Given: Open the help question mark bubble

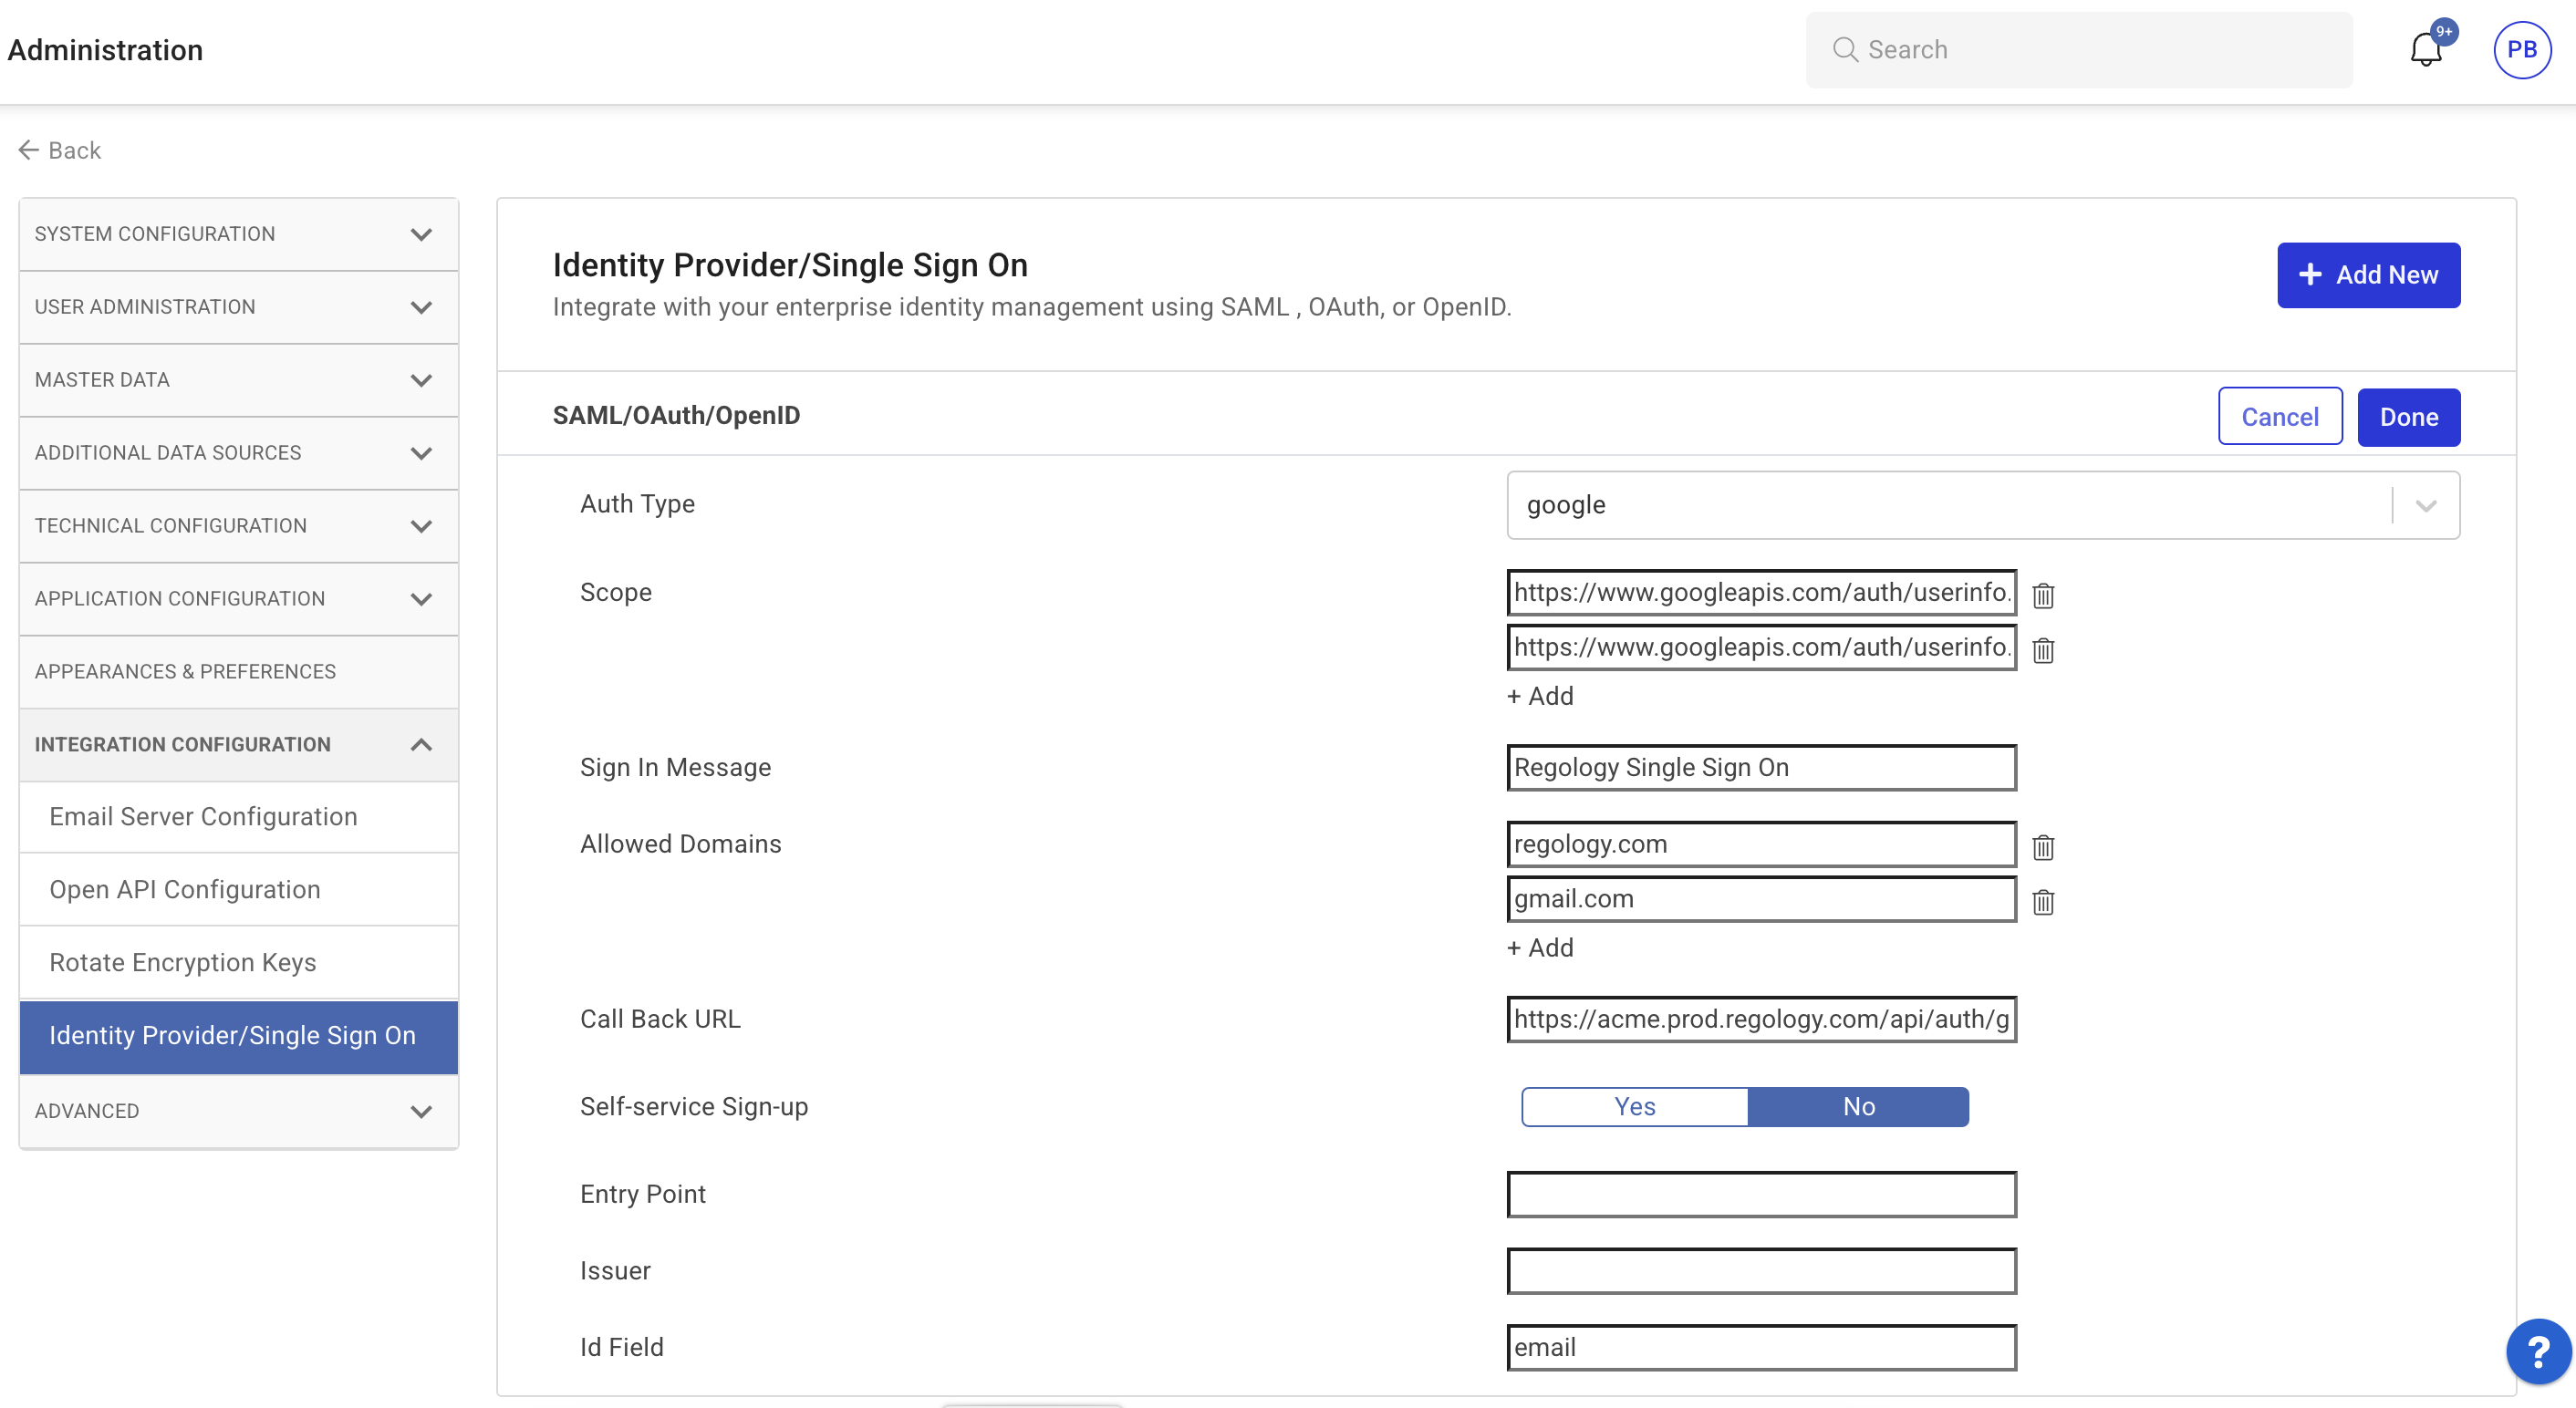Looking at the screenshot, I should (2537, 1352).
